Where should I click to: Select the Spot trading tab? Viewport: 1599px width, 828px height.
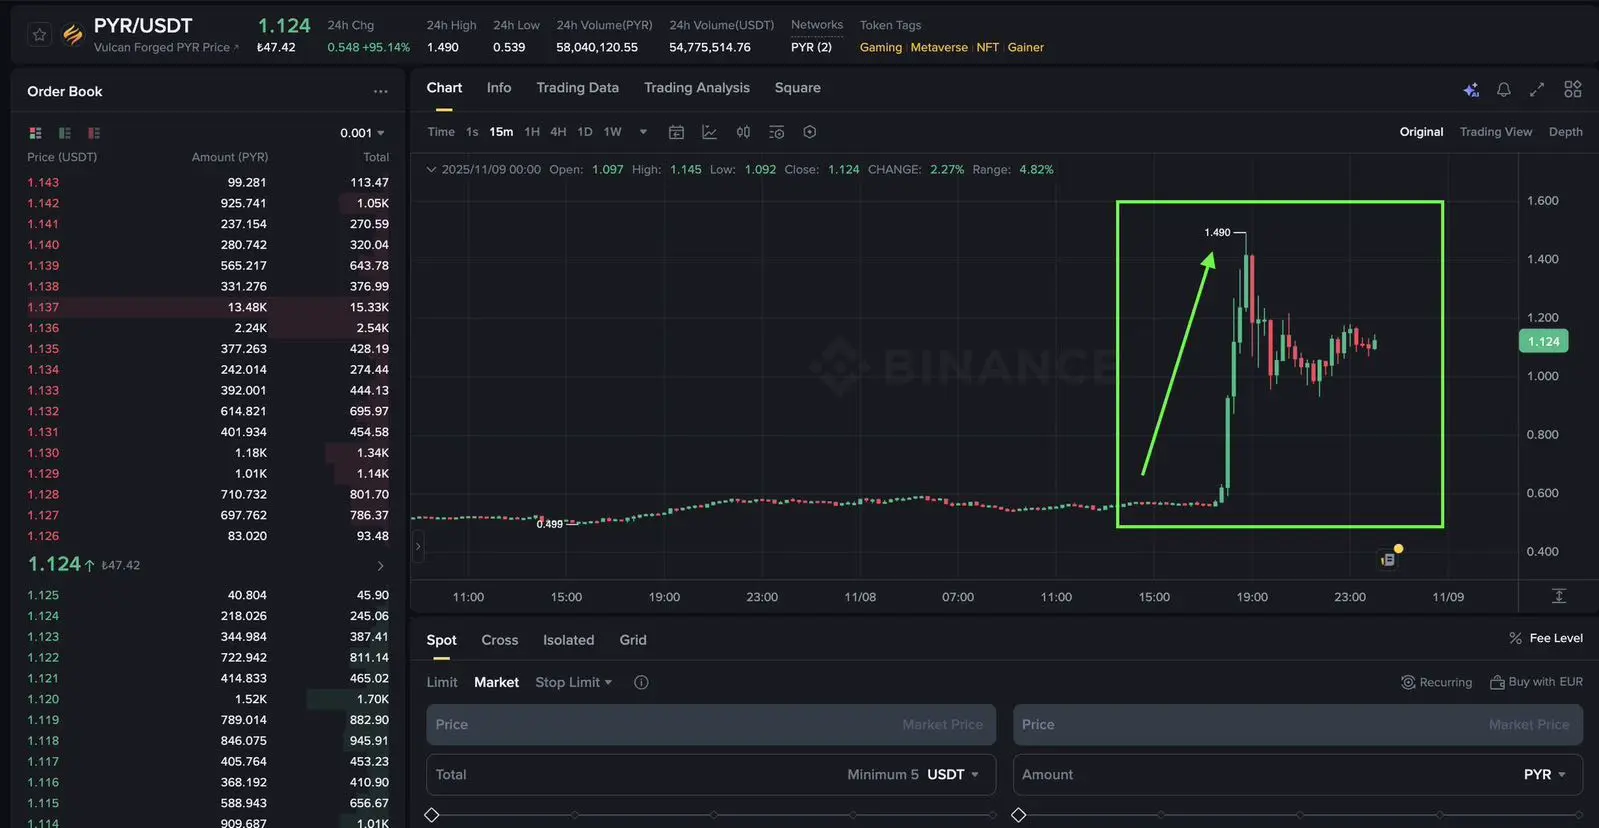[x=441, y=640]
